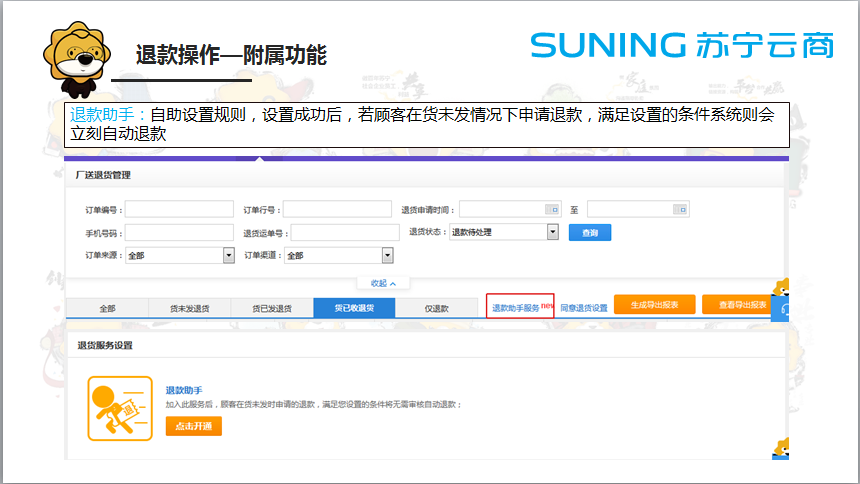Image resolution: width=860 pixels, height=484 pixels.
Task: Click the Suning lion mascot logo
Action: (77, 59)
